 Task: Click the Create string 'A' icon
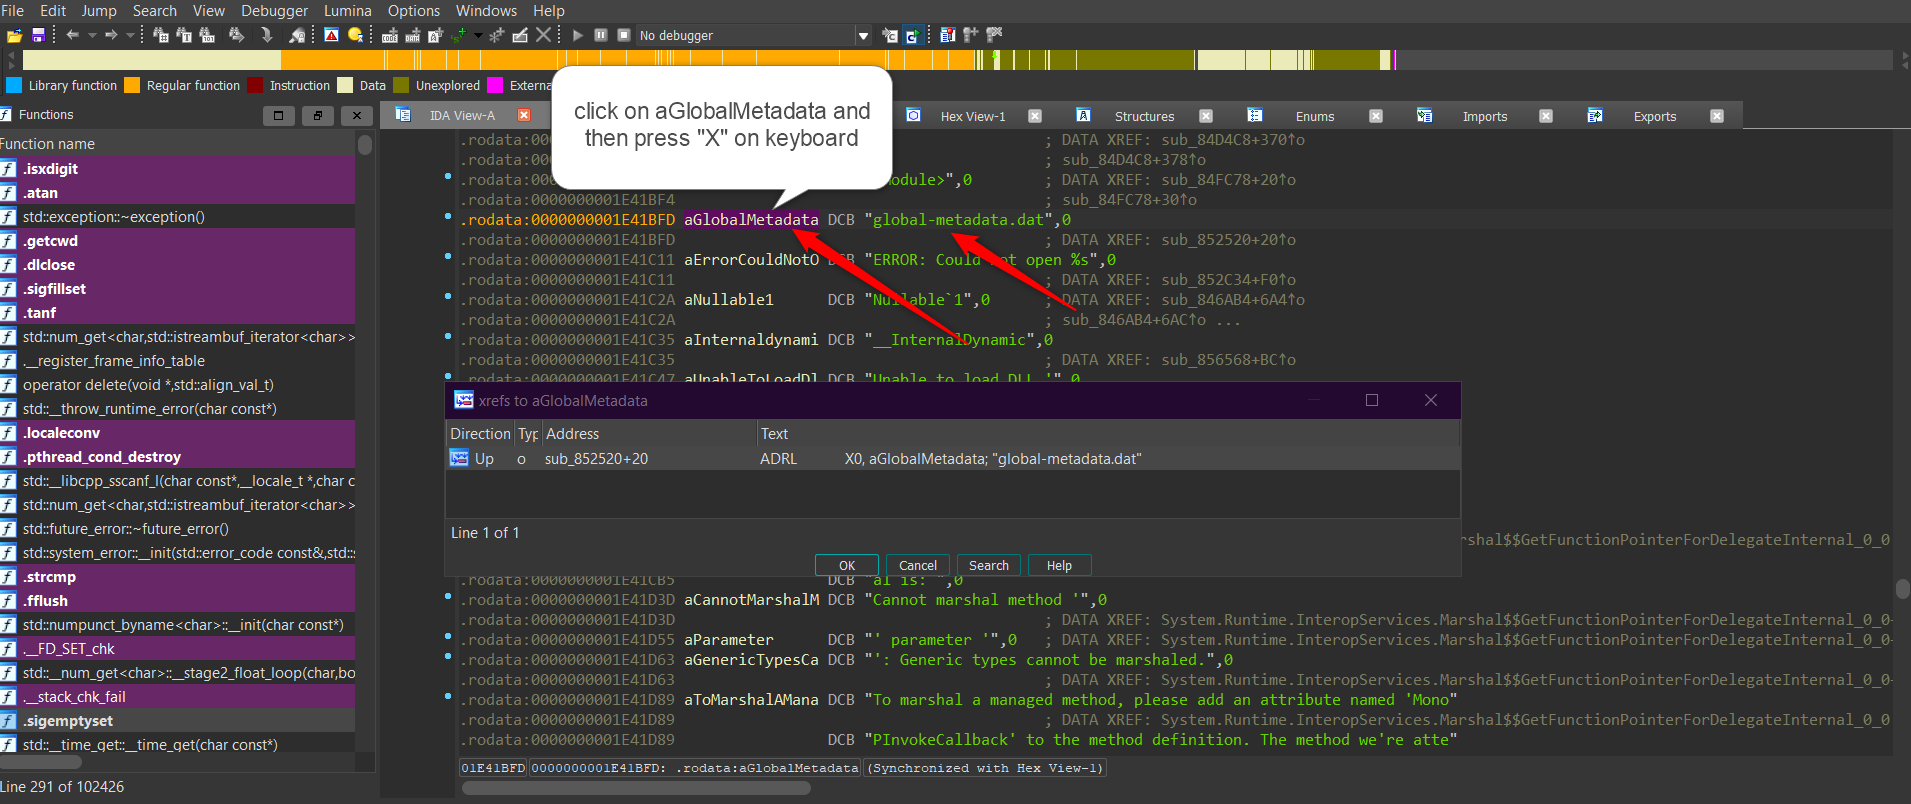point(435,35)
